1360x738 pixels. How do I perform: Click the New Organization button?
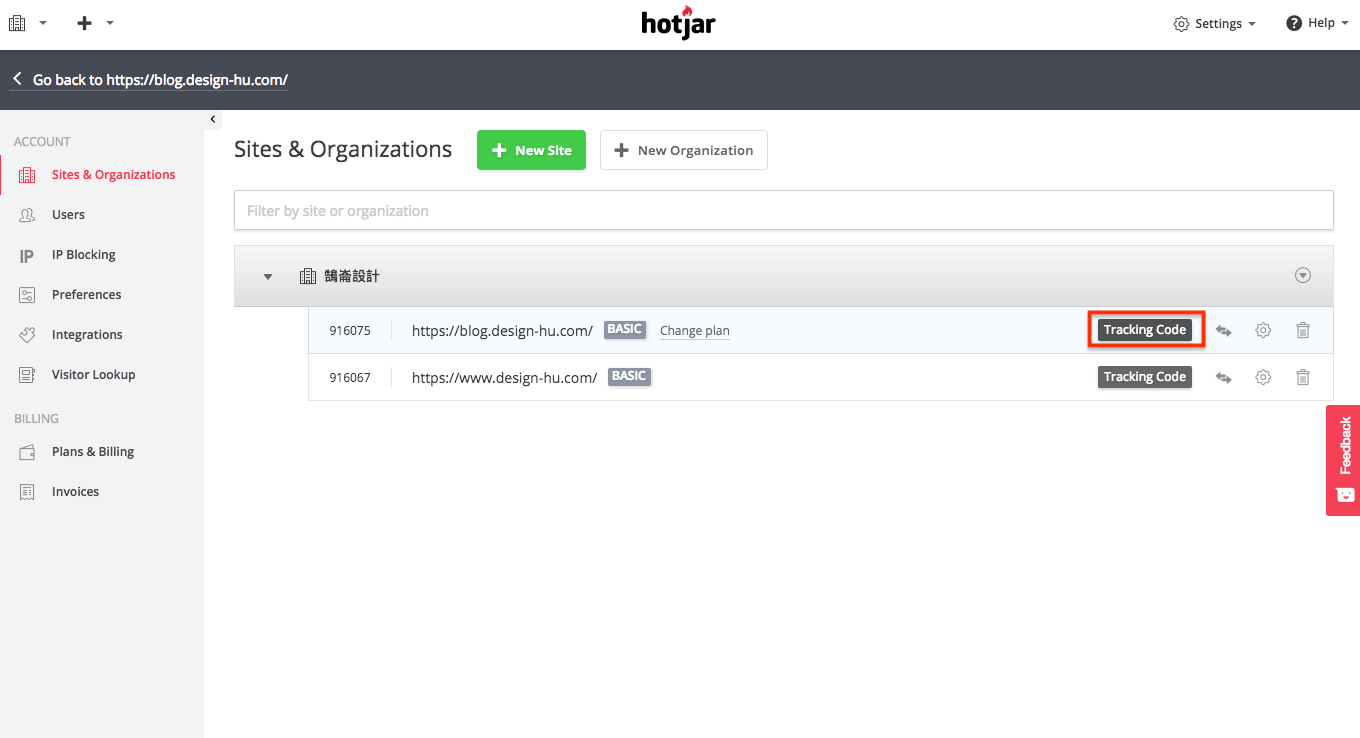click(684, 150)
